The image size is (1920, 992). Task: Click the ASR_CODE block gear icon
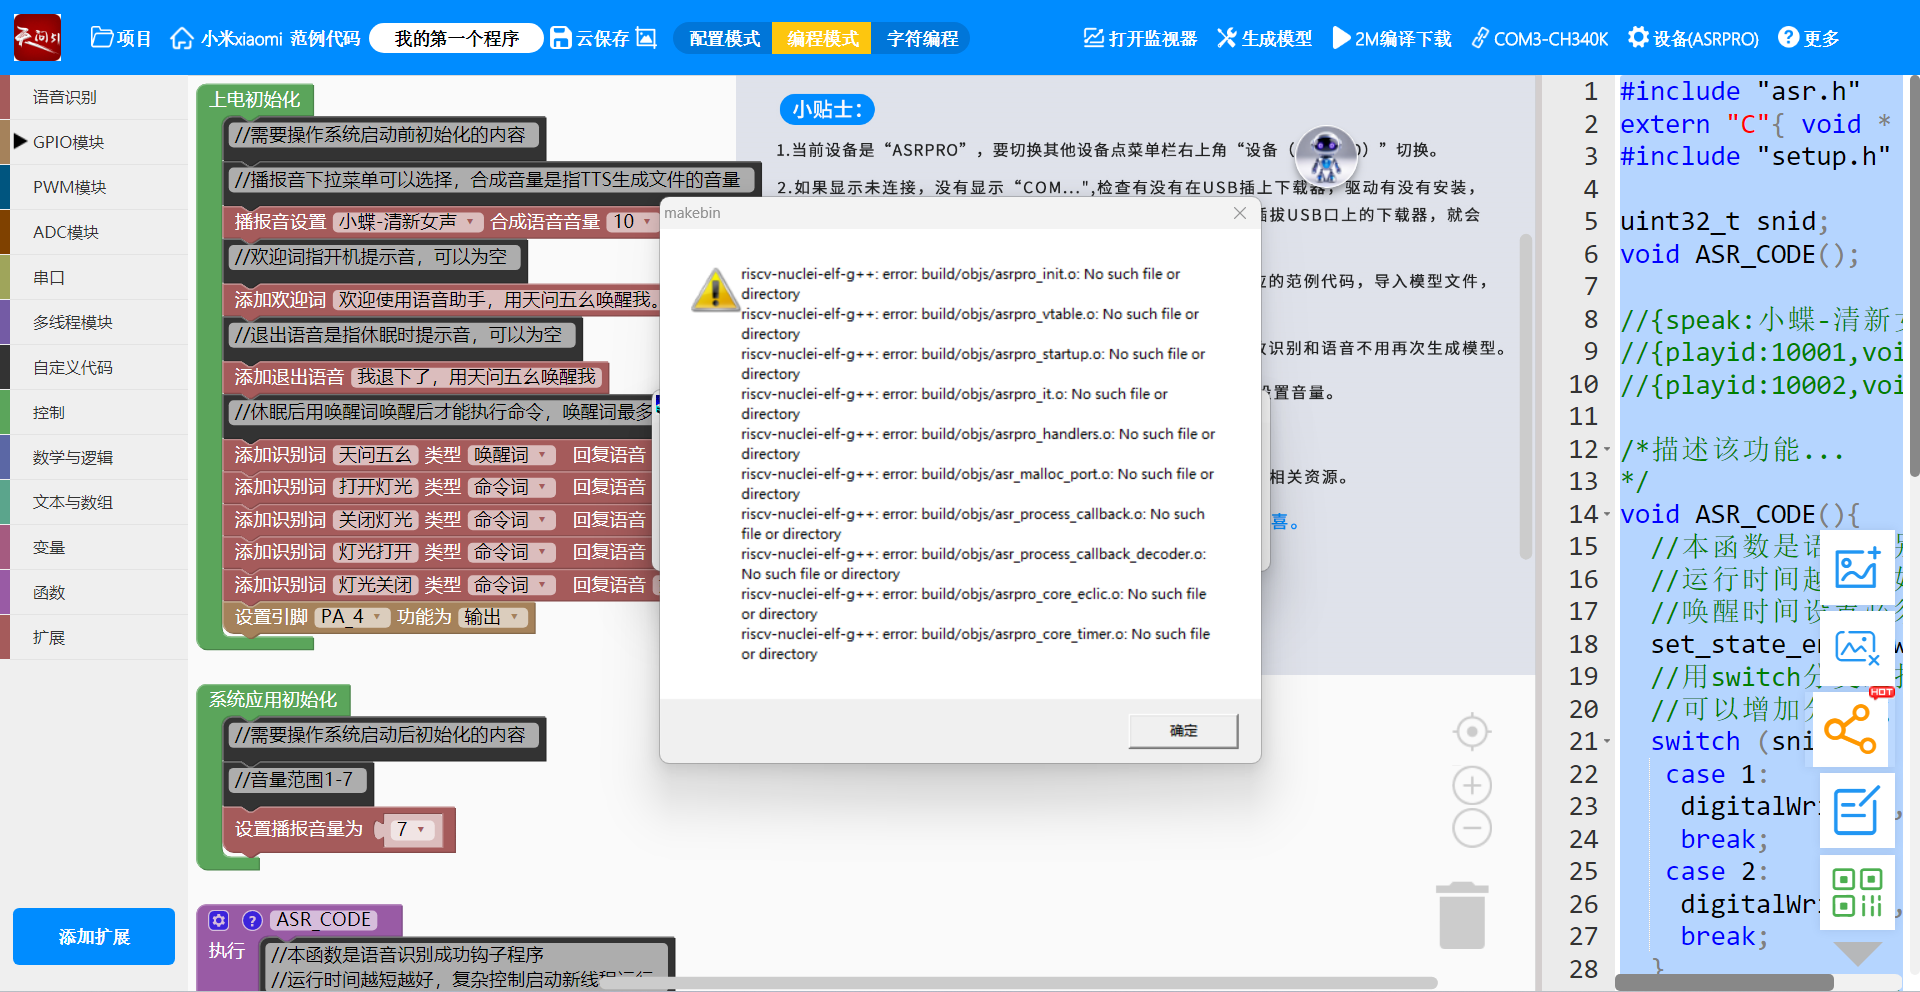(x=219, y=920)
